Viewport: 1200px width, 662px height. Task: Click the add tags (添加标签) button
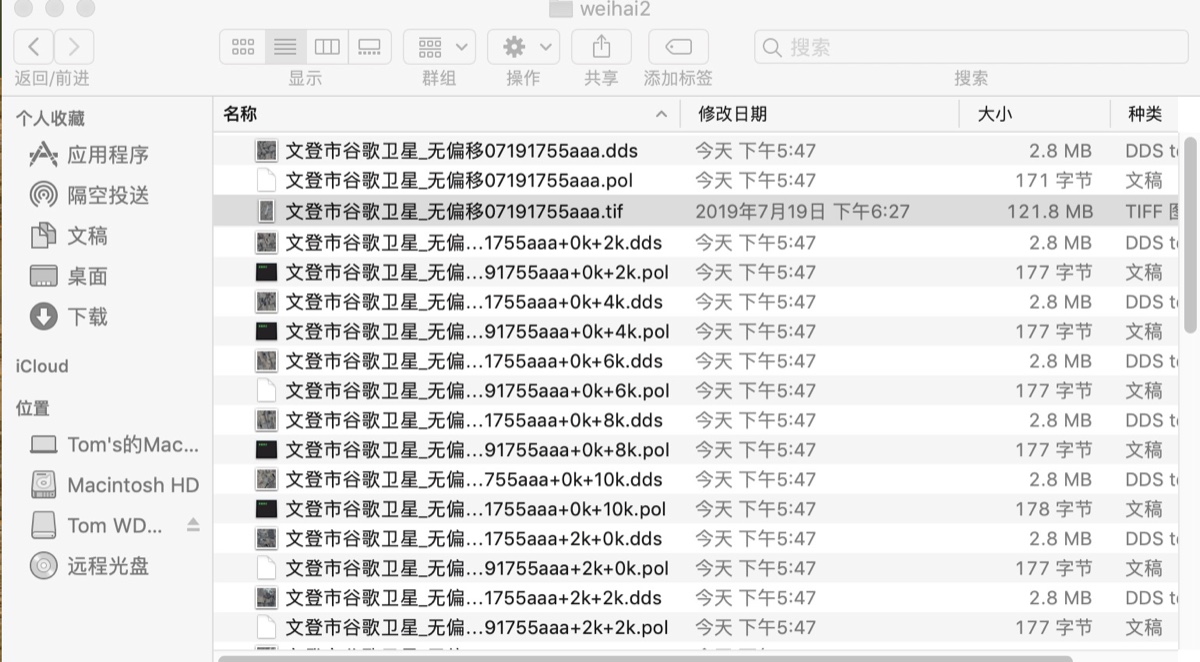[x=678, y=47]
